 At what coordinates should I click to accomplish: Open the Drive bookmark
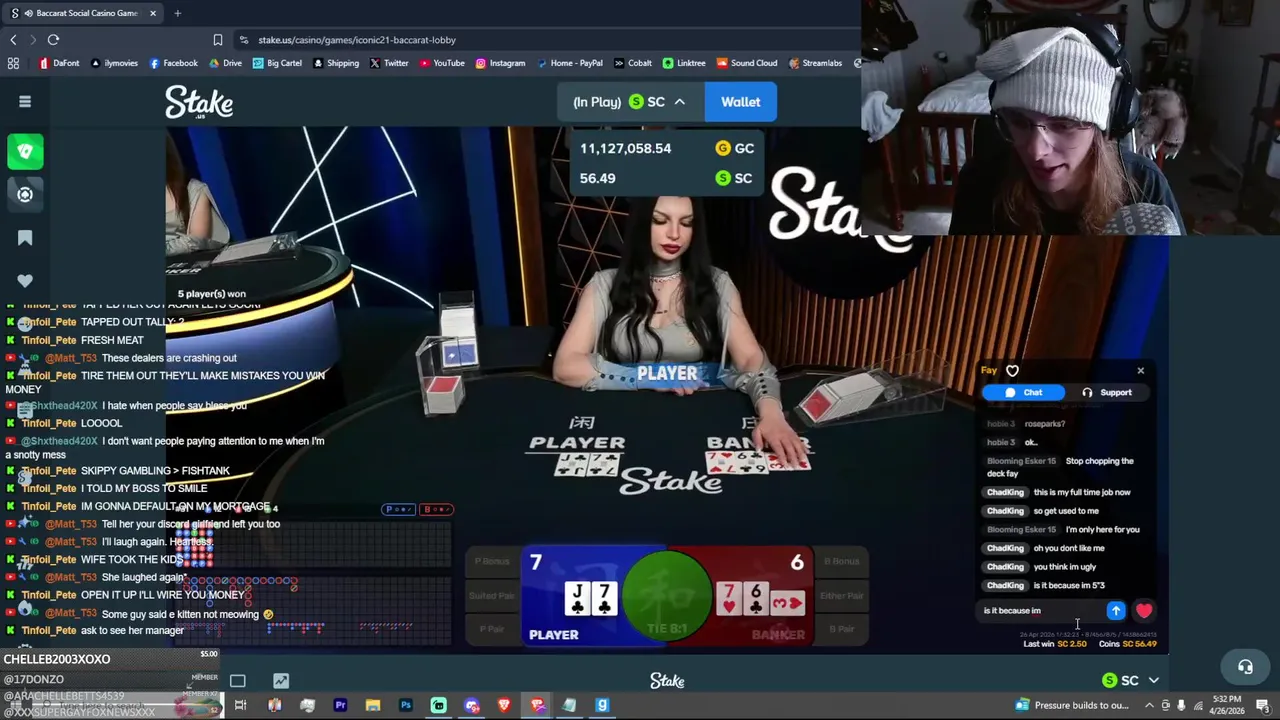coord(225,63)
